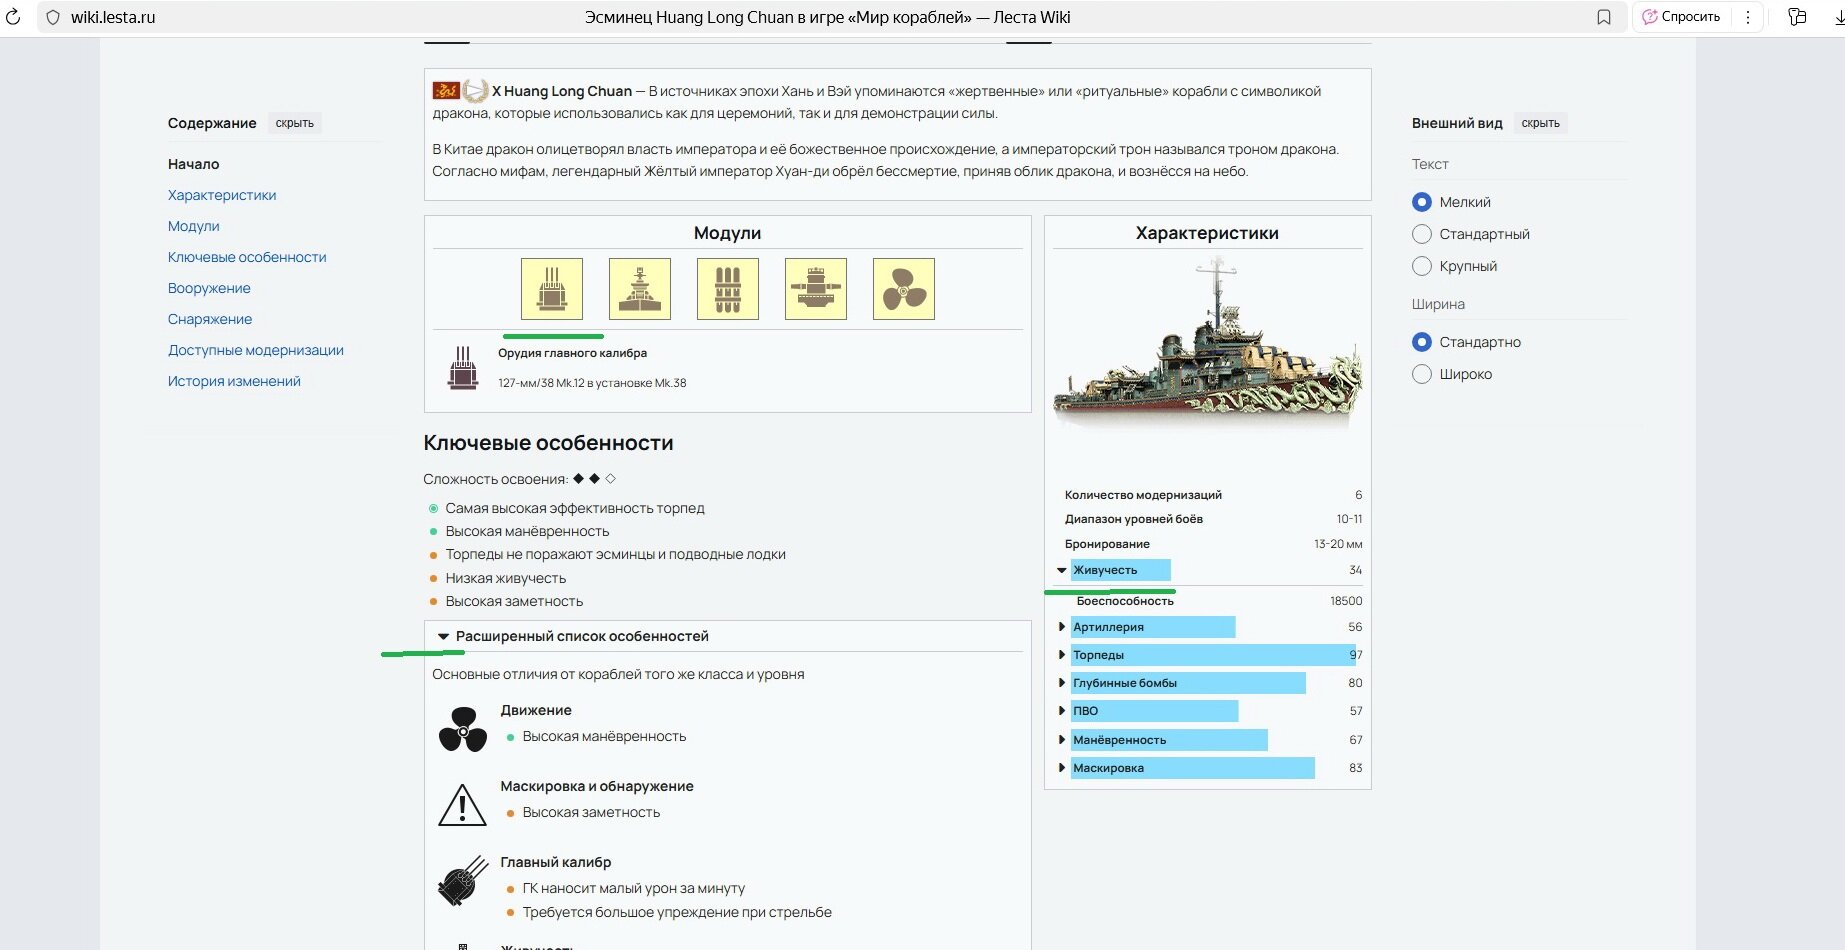Choose the Широко width option
The height and width of the screenshot is (950, 1845).
(x=1421, y=374)
